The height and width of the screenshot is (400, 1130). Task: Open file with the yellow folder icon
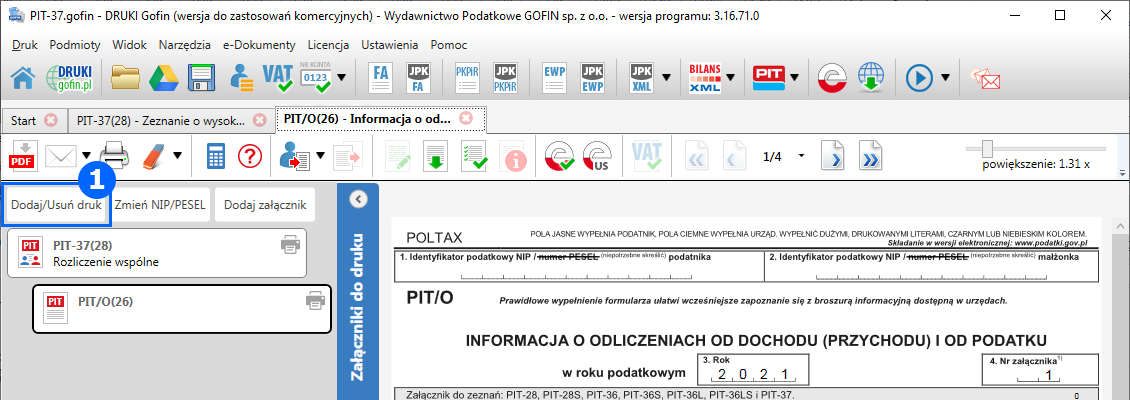[x=125, y=77]
